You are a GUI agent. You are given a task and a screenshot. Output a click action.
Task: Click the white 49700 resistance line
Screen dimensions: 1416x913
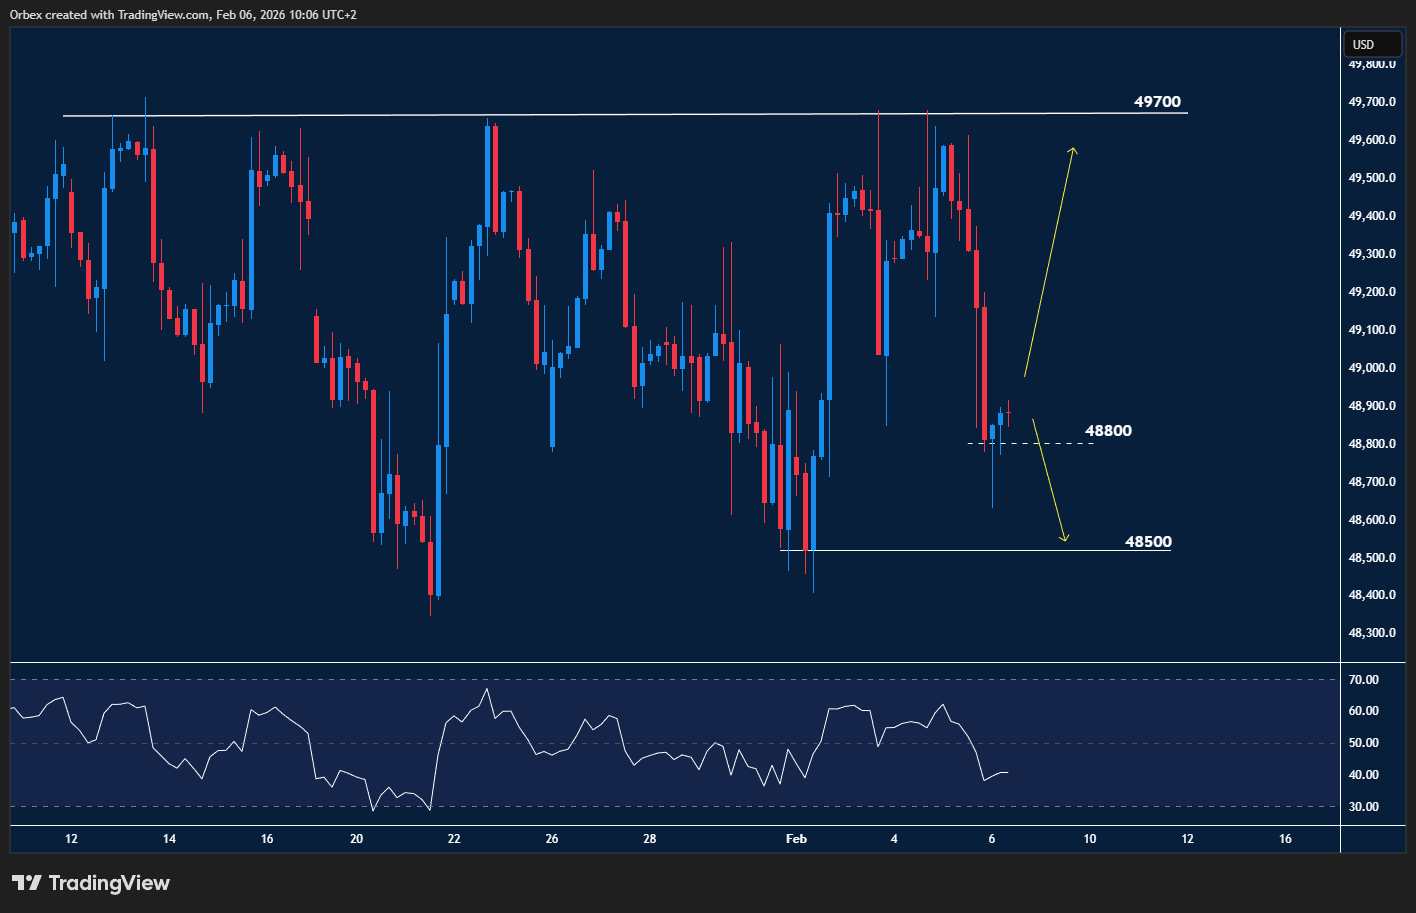pyautogui.click(x=600, y=115)
